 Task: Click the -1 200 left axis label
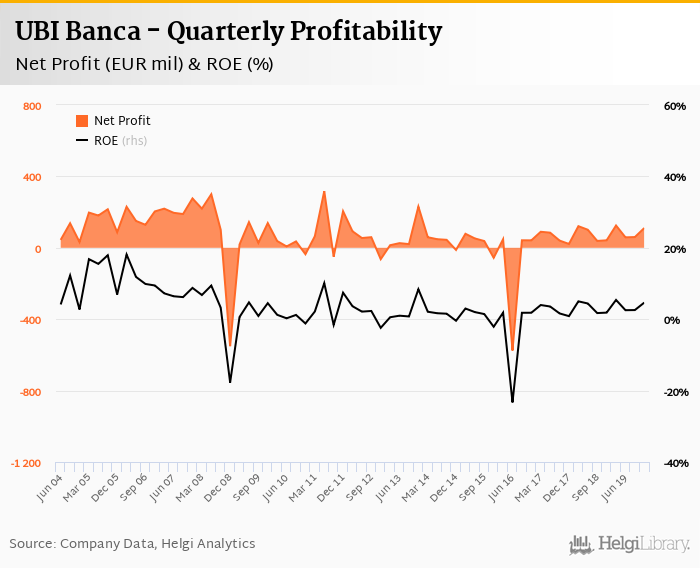(x=25, y=464)
